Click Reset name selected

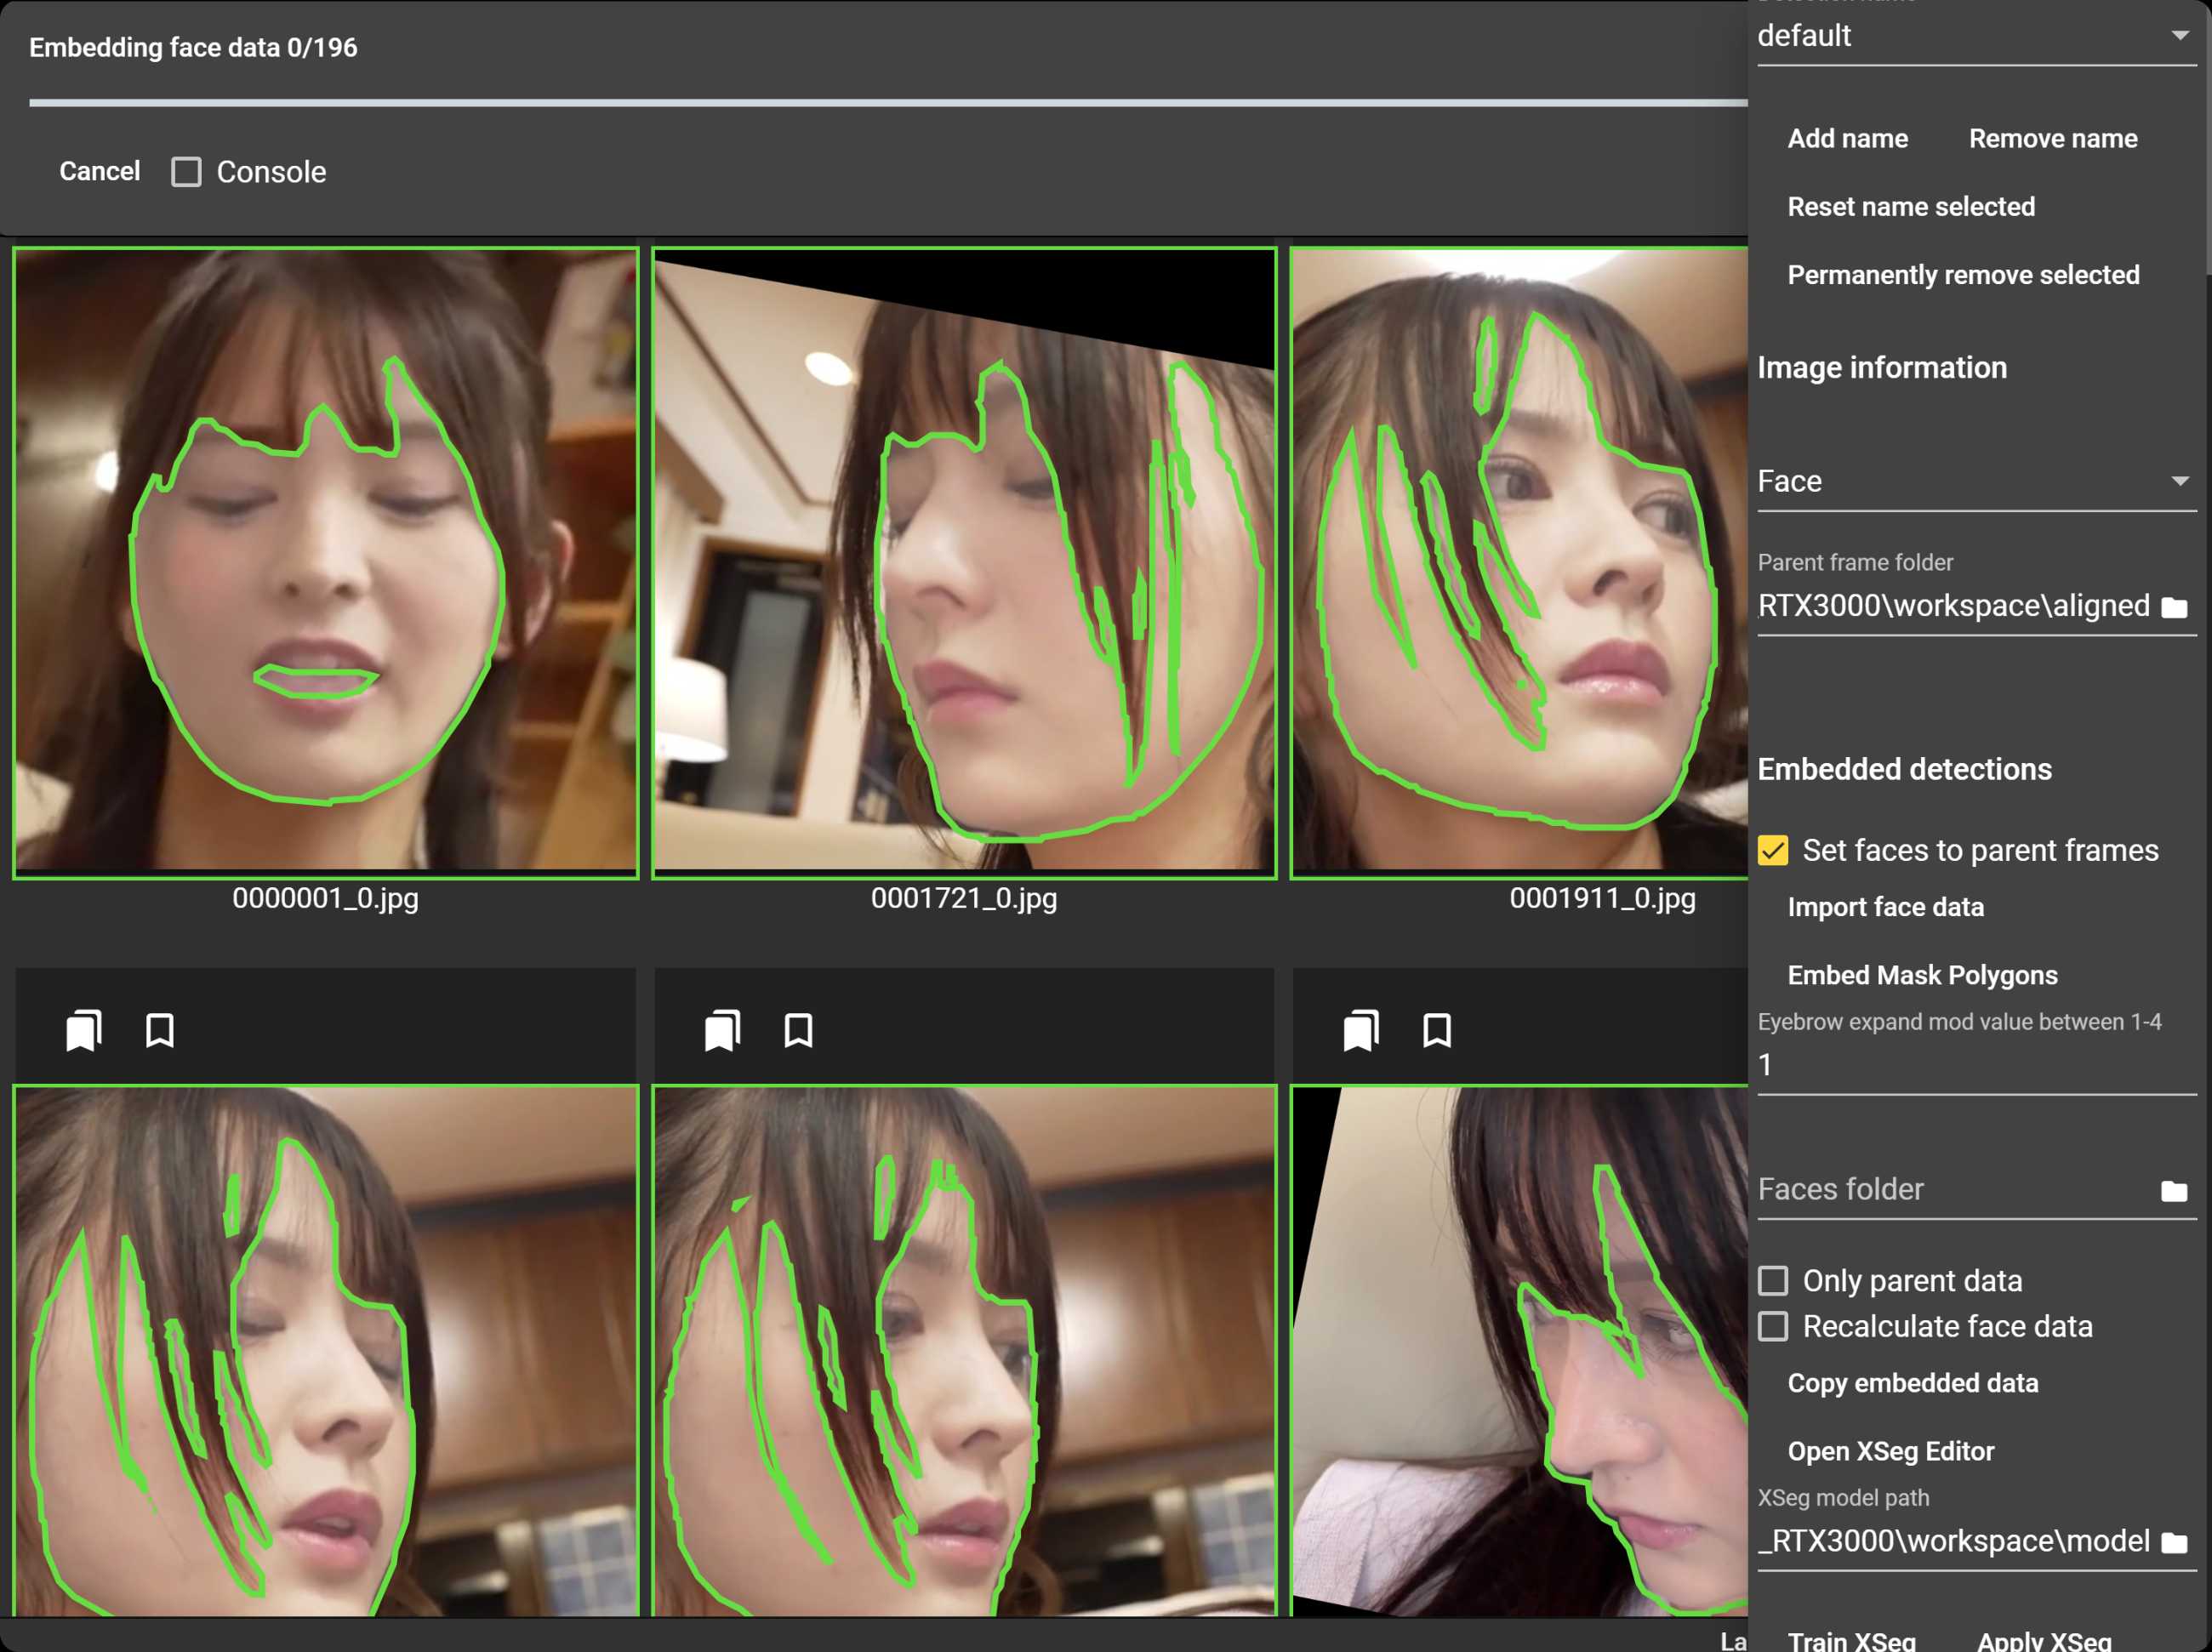1911,206
